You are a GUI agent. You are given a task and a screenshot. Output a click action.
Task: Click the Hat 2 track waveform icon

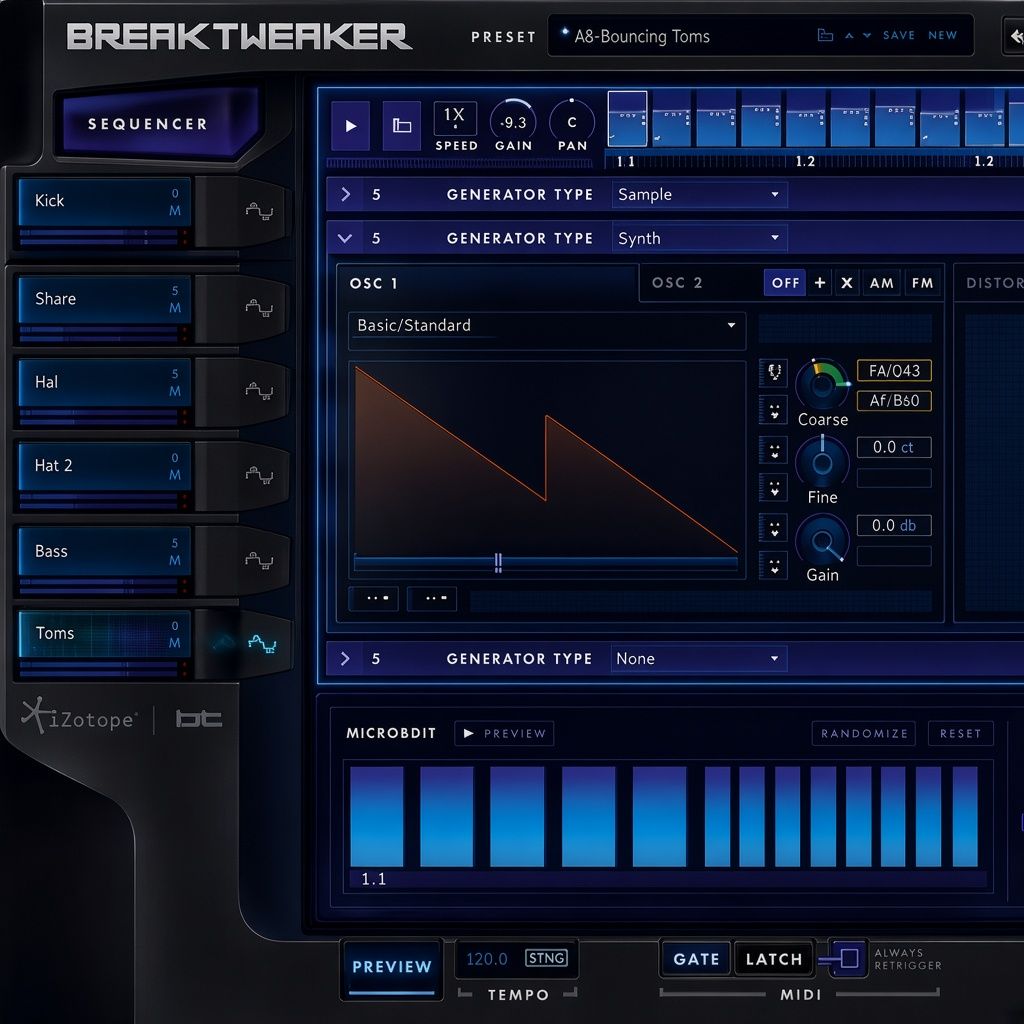[x=259, y=475]
